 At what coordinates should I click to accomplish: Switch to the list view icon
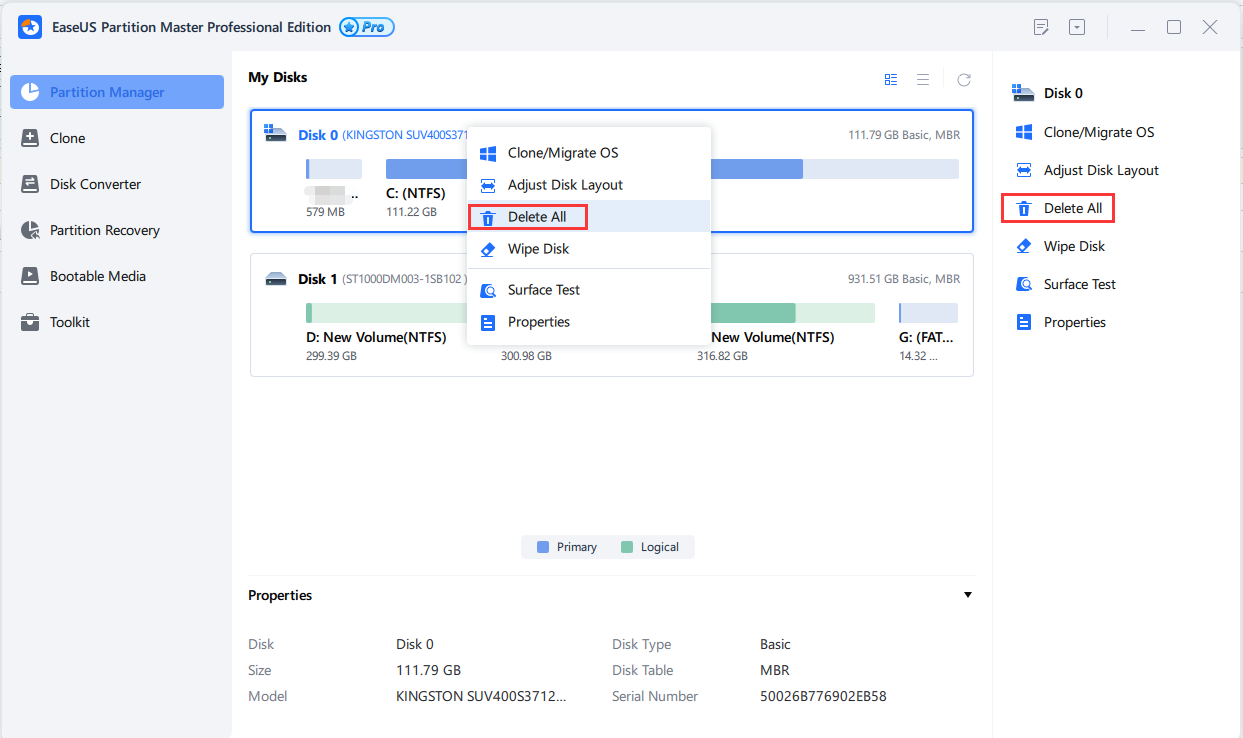click(923, 80)
